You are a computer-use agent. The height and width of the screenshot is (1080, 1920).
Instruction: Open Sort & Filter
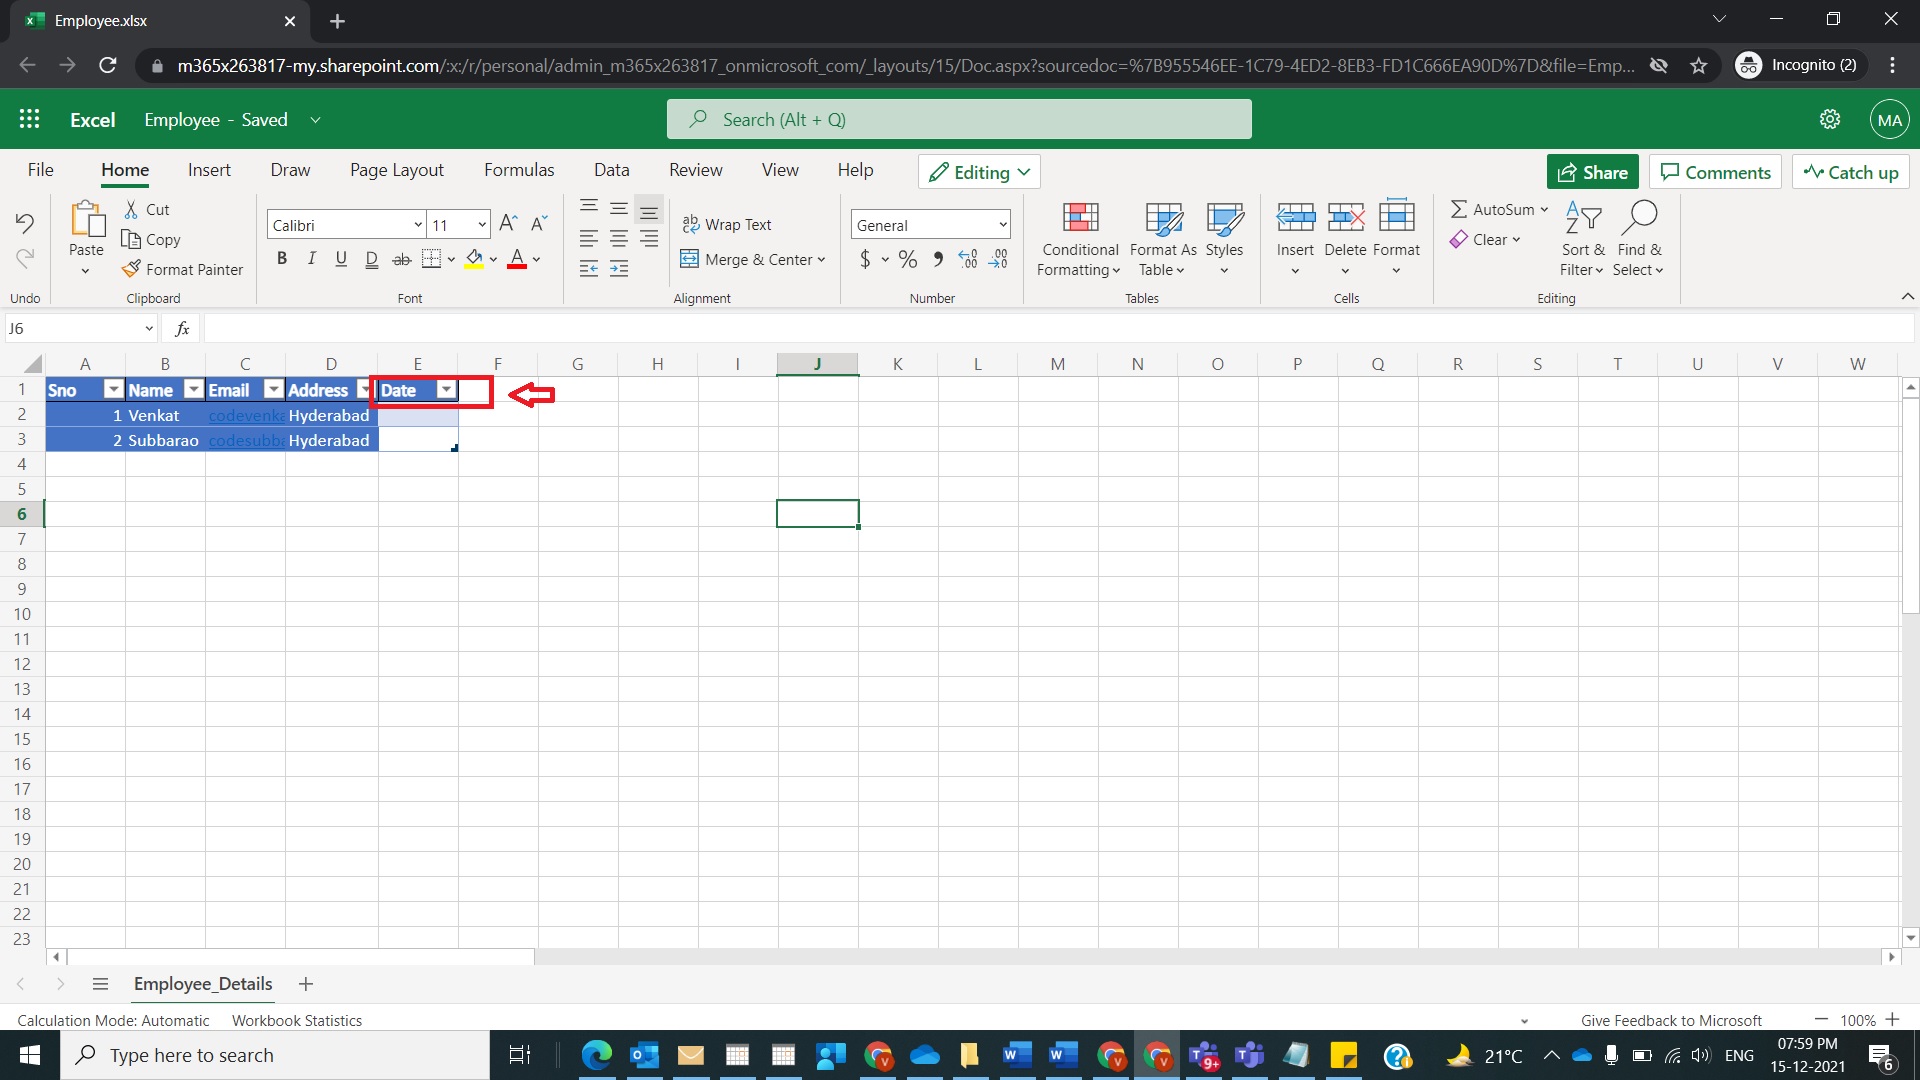pos(1582,238)
